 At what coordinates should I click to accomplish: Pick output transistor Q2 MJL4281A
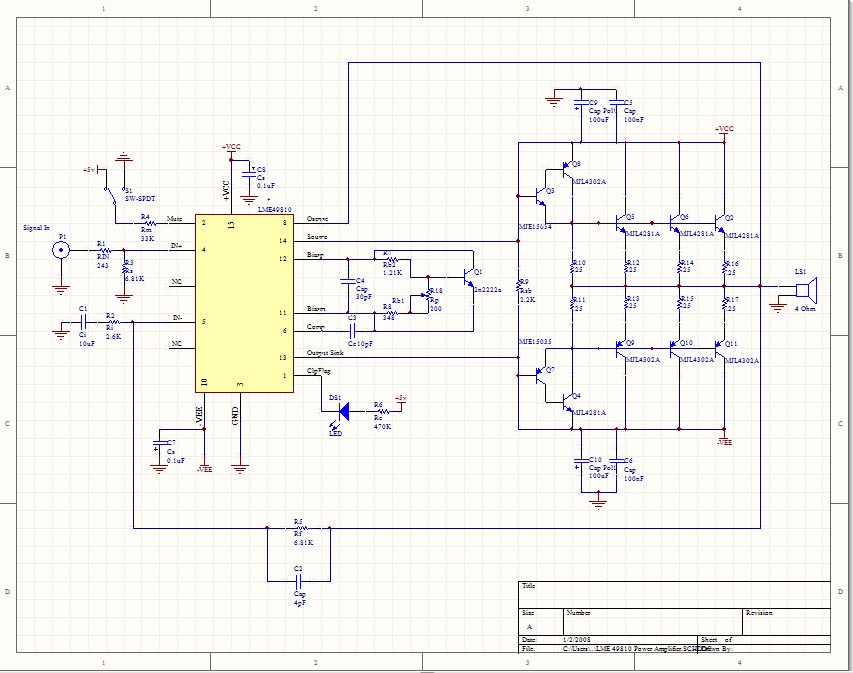[x=719, y=223]
